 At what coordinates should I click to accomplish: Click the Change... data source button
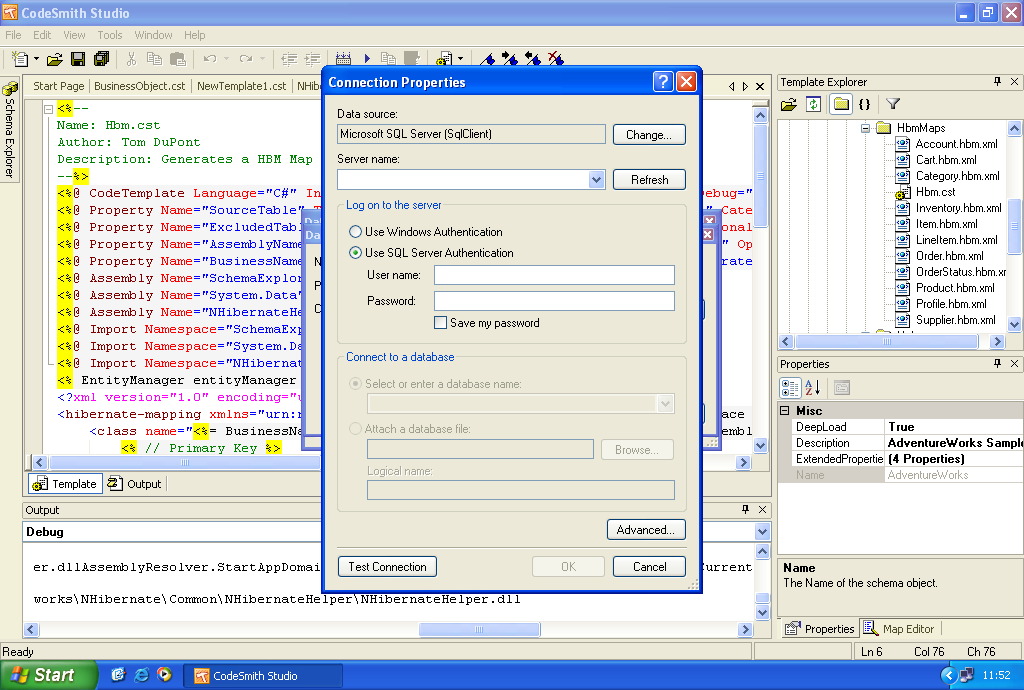(648, 134)
